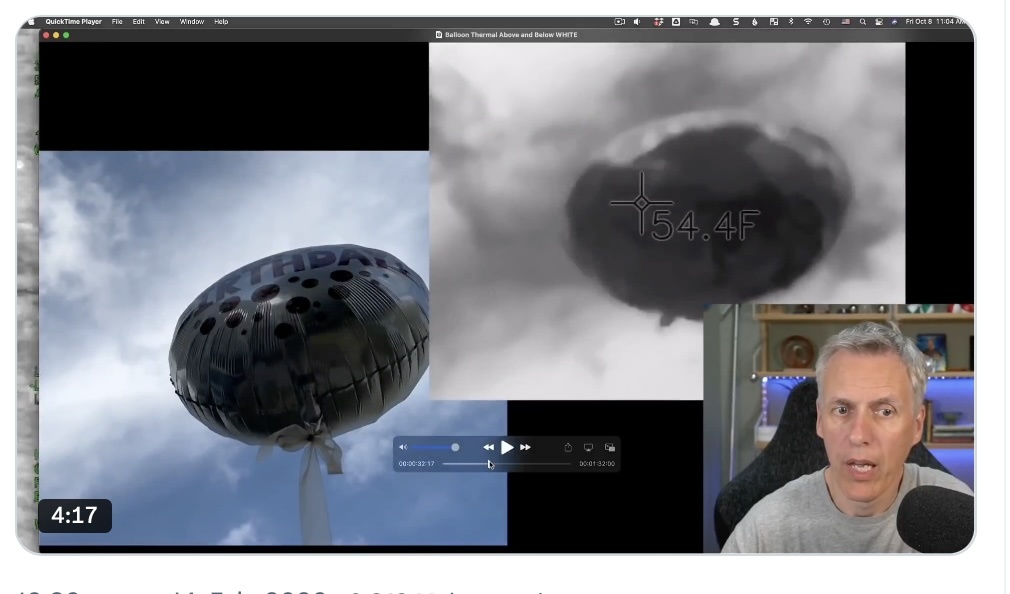
Task: Open the Edit menu
Action: coord(139,21)
